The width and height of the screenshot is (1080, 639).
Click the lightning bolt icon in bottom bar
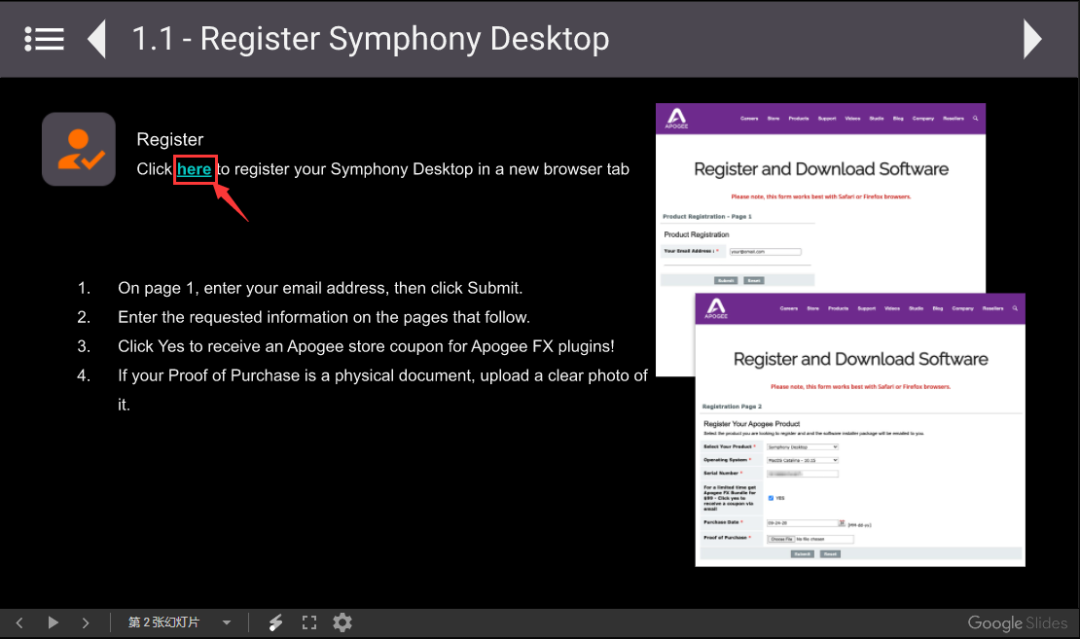[x=276, y=622]
